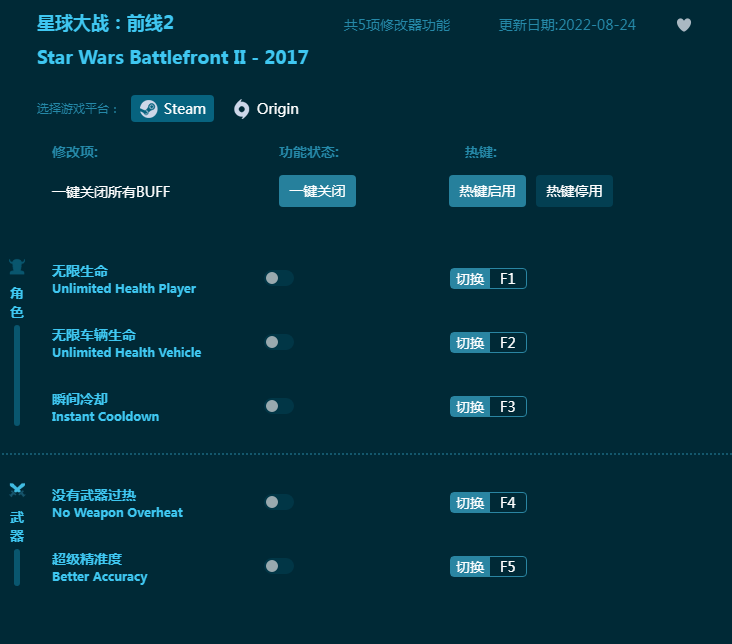Click the 超级精准度 label
The image size is (732, 644).
(87, 559)
